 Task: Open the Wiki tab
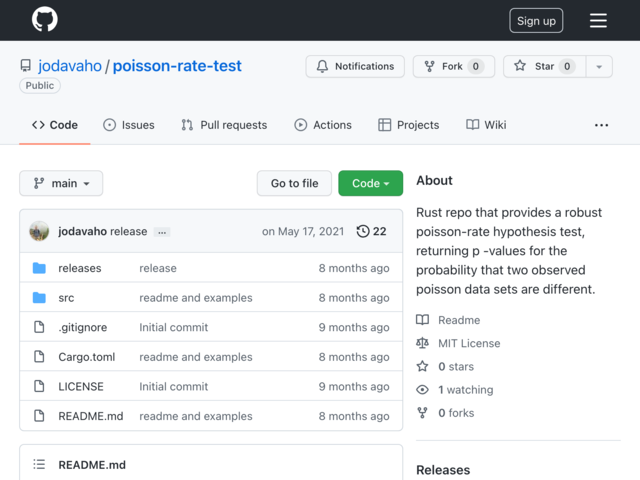[x=486, y=125]
